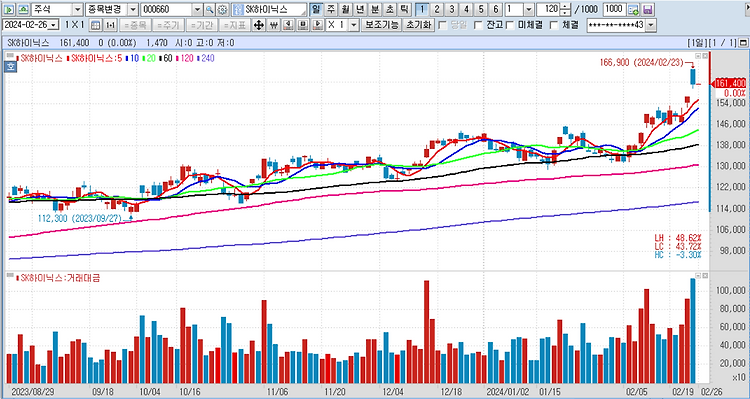The image size is (750, 399).
Task: Decrease the 120 bar count stepper
Action: (566, 12)
